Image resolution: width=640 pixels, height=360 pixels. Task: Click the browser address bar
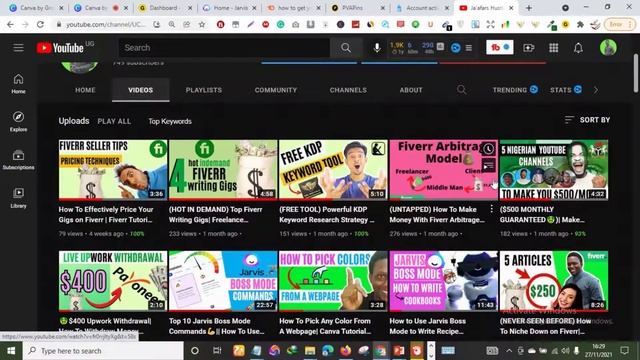[106, 24]
